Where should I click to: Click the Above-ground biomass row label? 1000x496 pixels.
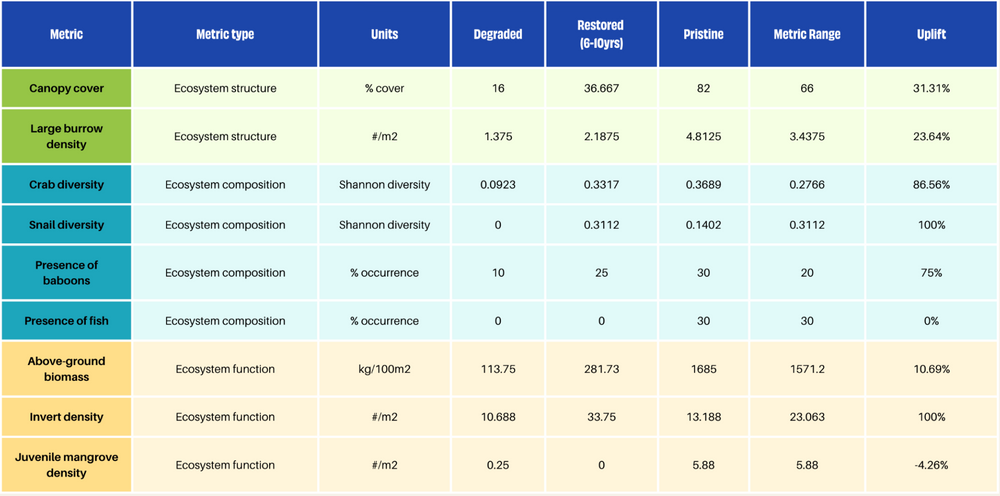click(x=66, y=369)
